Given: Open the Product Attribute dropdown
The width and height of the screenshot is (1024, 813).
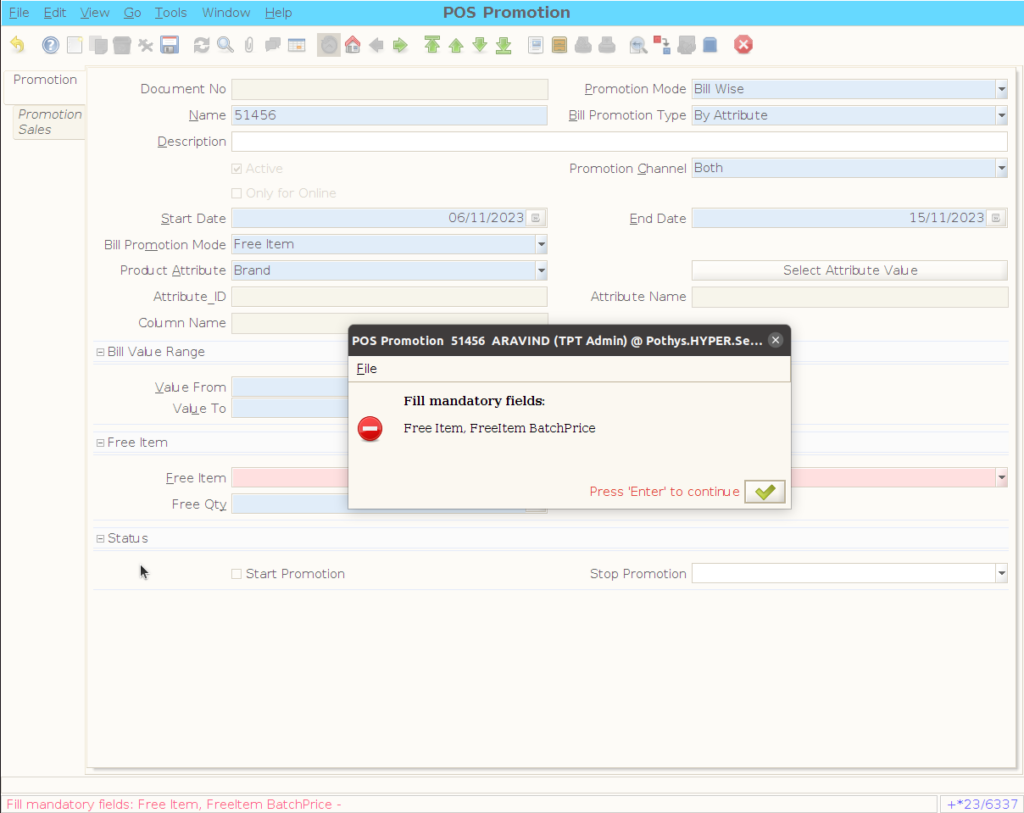Looking at the screenshot, I should [541, 270].
